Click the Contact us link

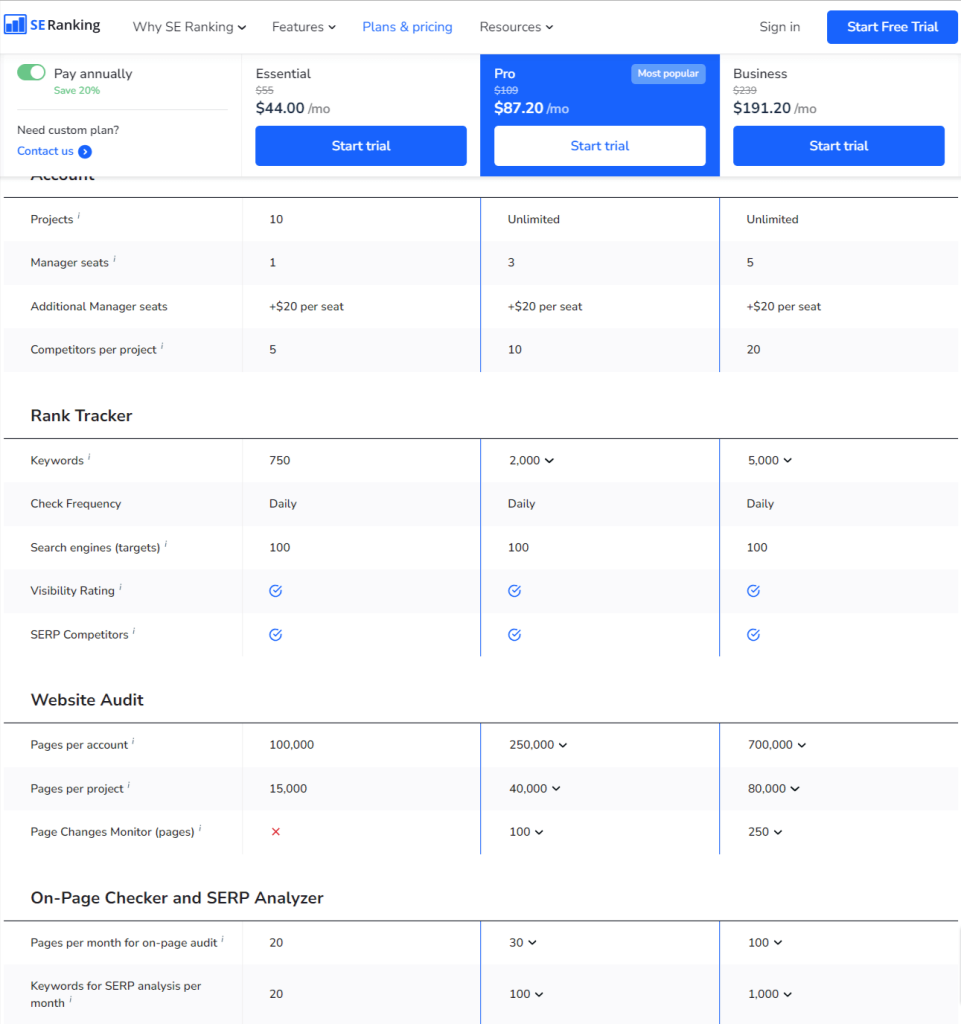coord(45,151)
